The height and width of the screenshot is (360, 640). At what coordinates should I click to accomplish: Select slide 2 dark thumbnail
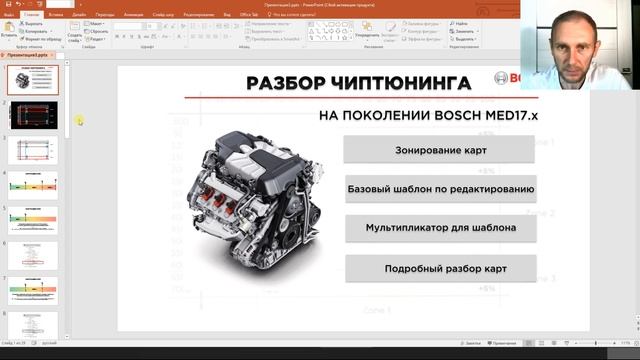[34, 116]
